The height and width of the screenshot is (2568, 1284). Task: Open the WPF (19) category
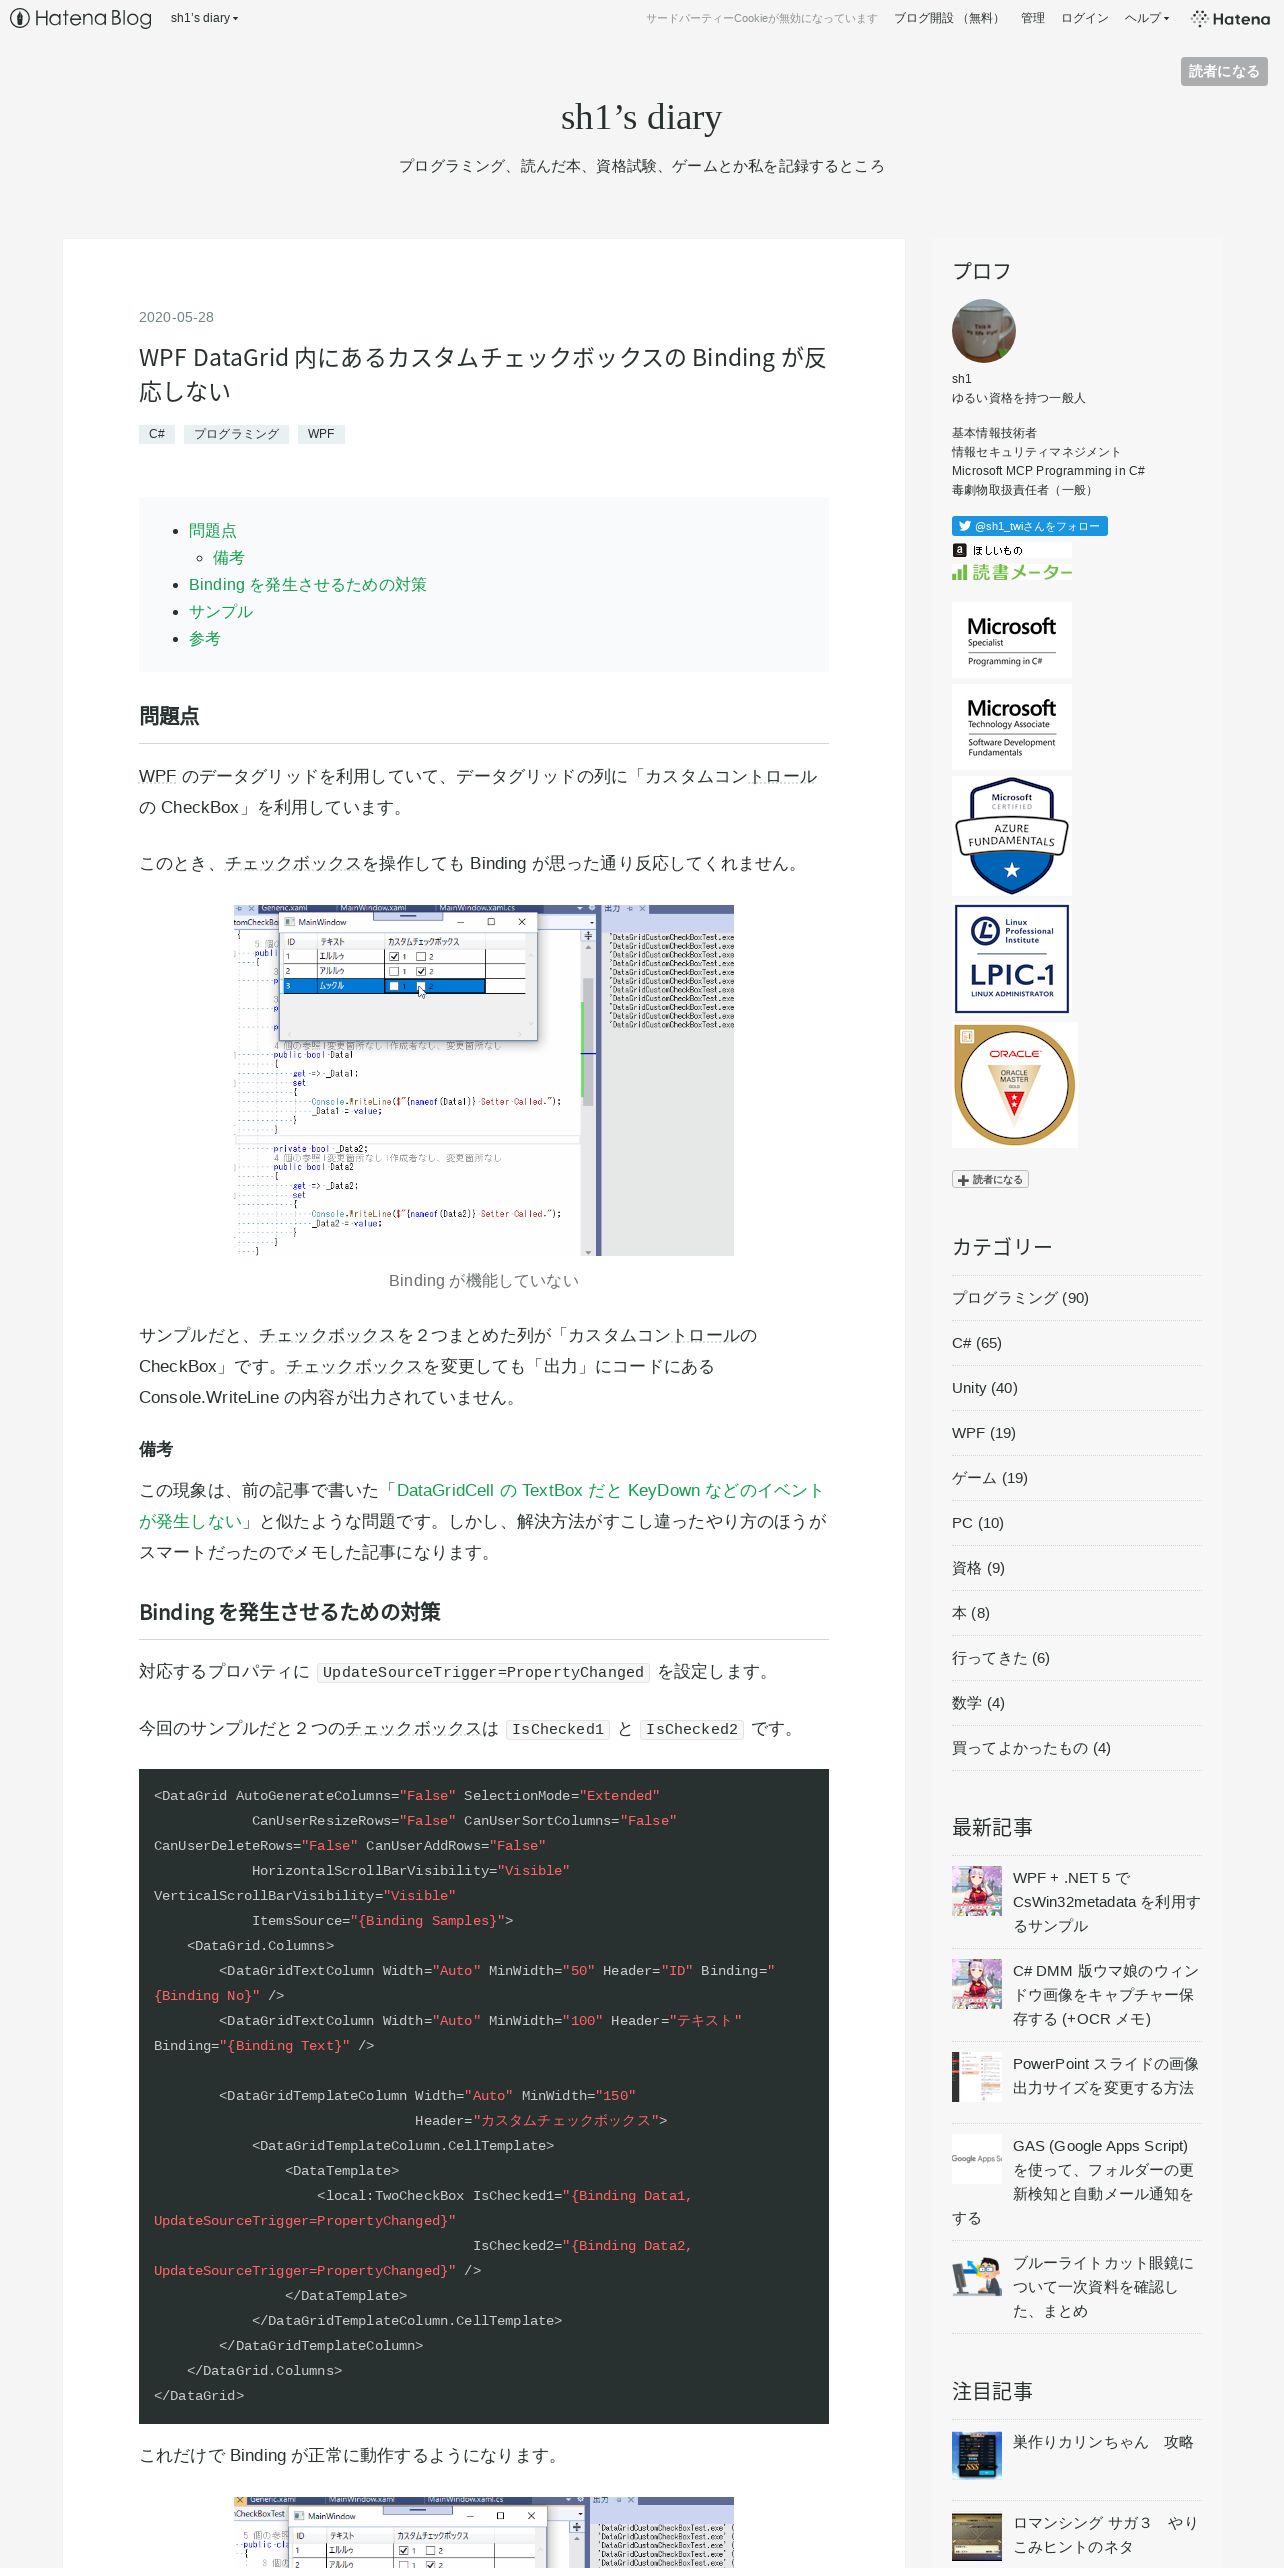tap(983, 1433)
